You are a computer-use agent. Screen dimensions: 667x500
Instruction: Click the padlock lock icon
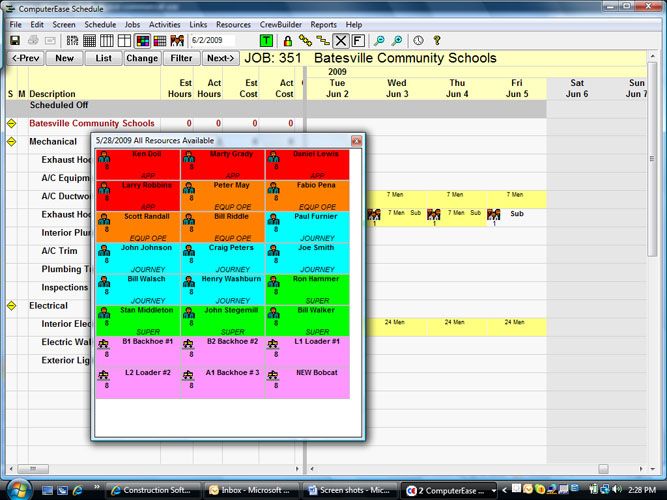(288, 40)
